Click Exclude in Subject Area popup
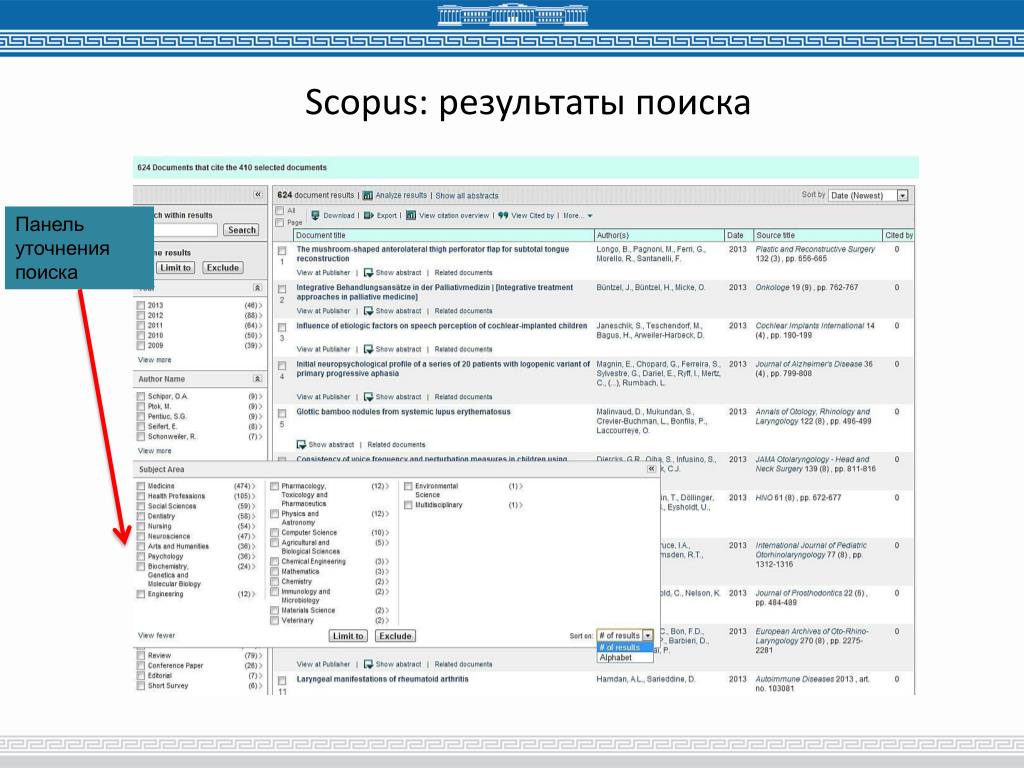Viewport: 1024px width, 768px height. 395,635
